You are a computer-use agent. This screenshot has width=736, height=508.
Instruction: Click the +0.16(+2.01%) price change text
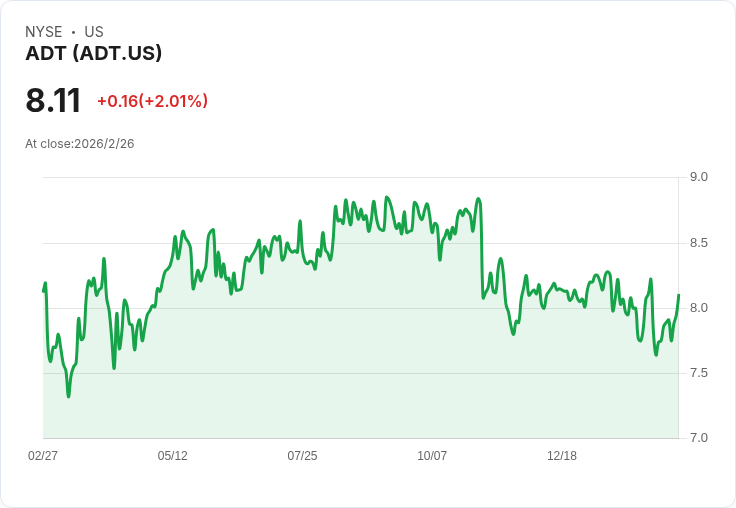152,101
